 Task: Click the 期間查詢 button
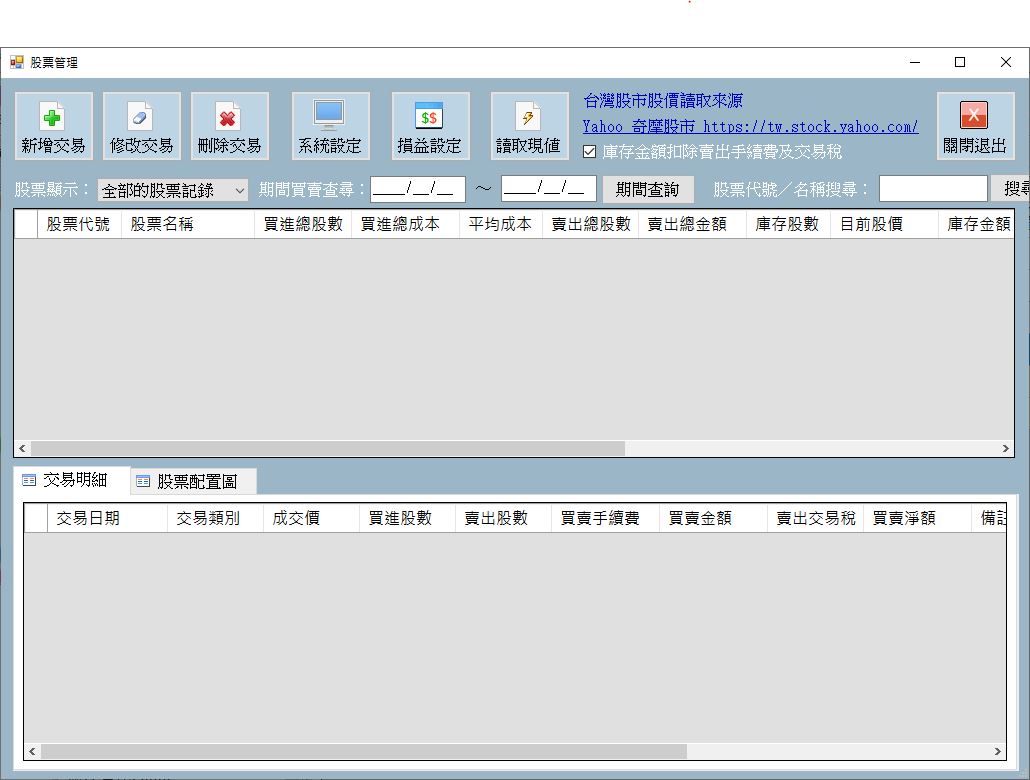648,189
